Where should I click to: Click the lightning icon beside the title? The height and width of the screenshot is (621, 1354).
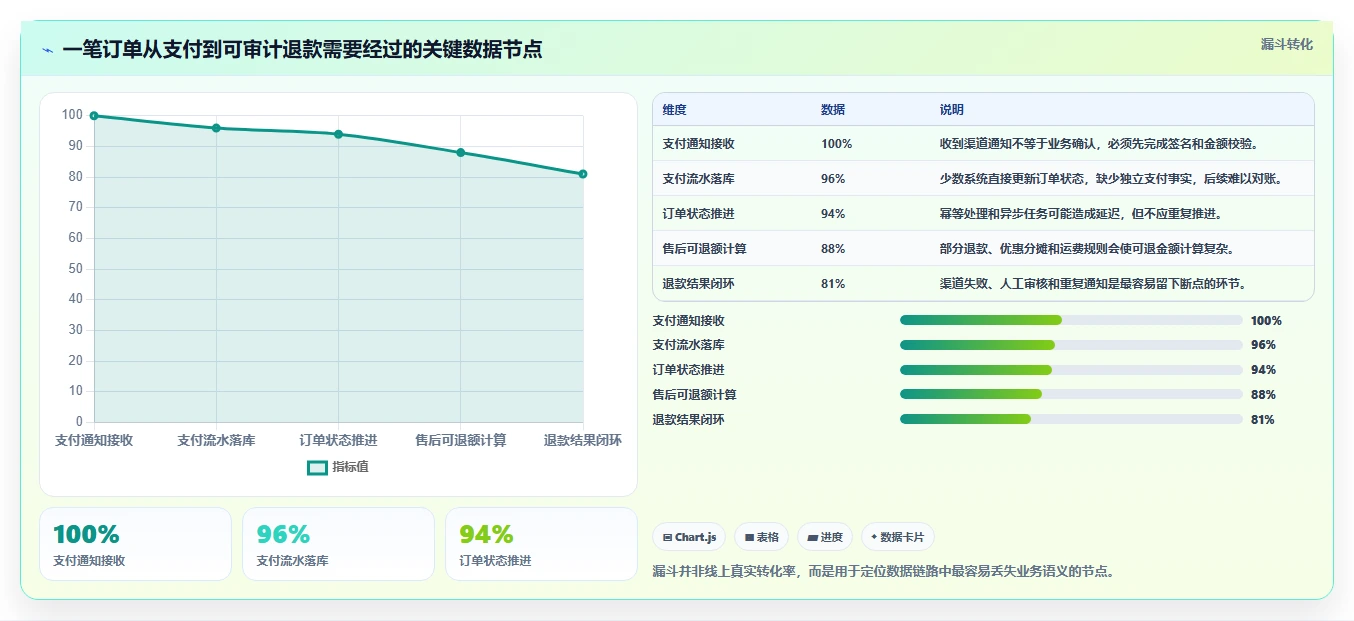tap(47, 50)
